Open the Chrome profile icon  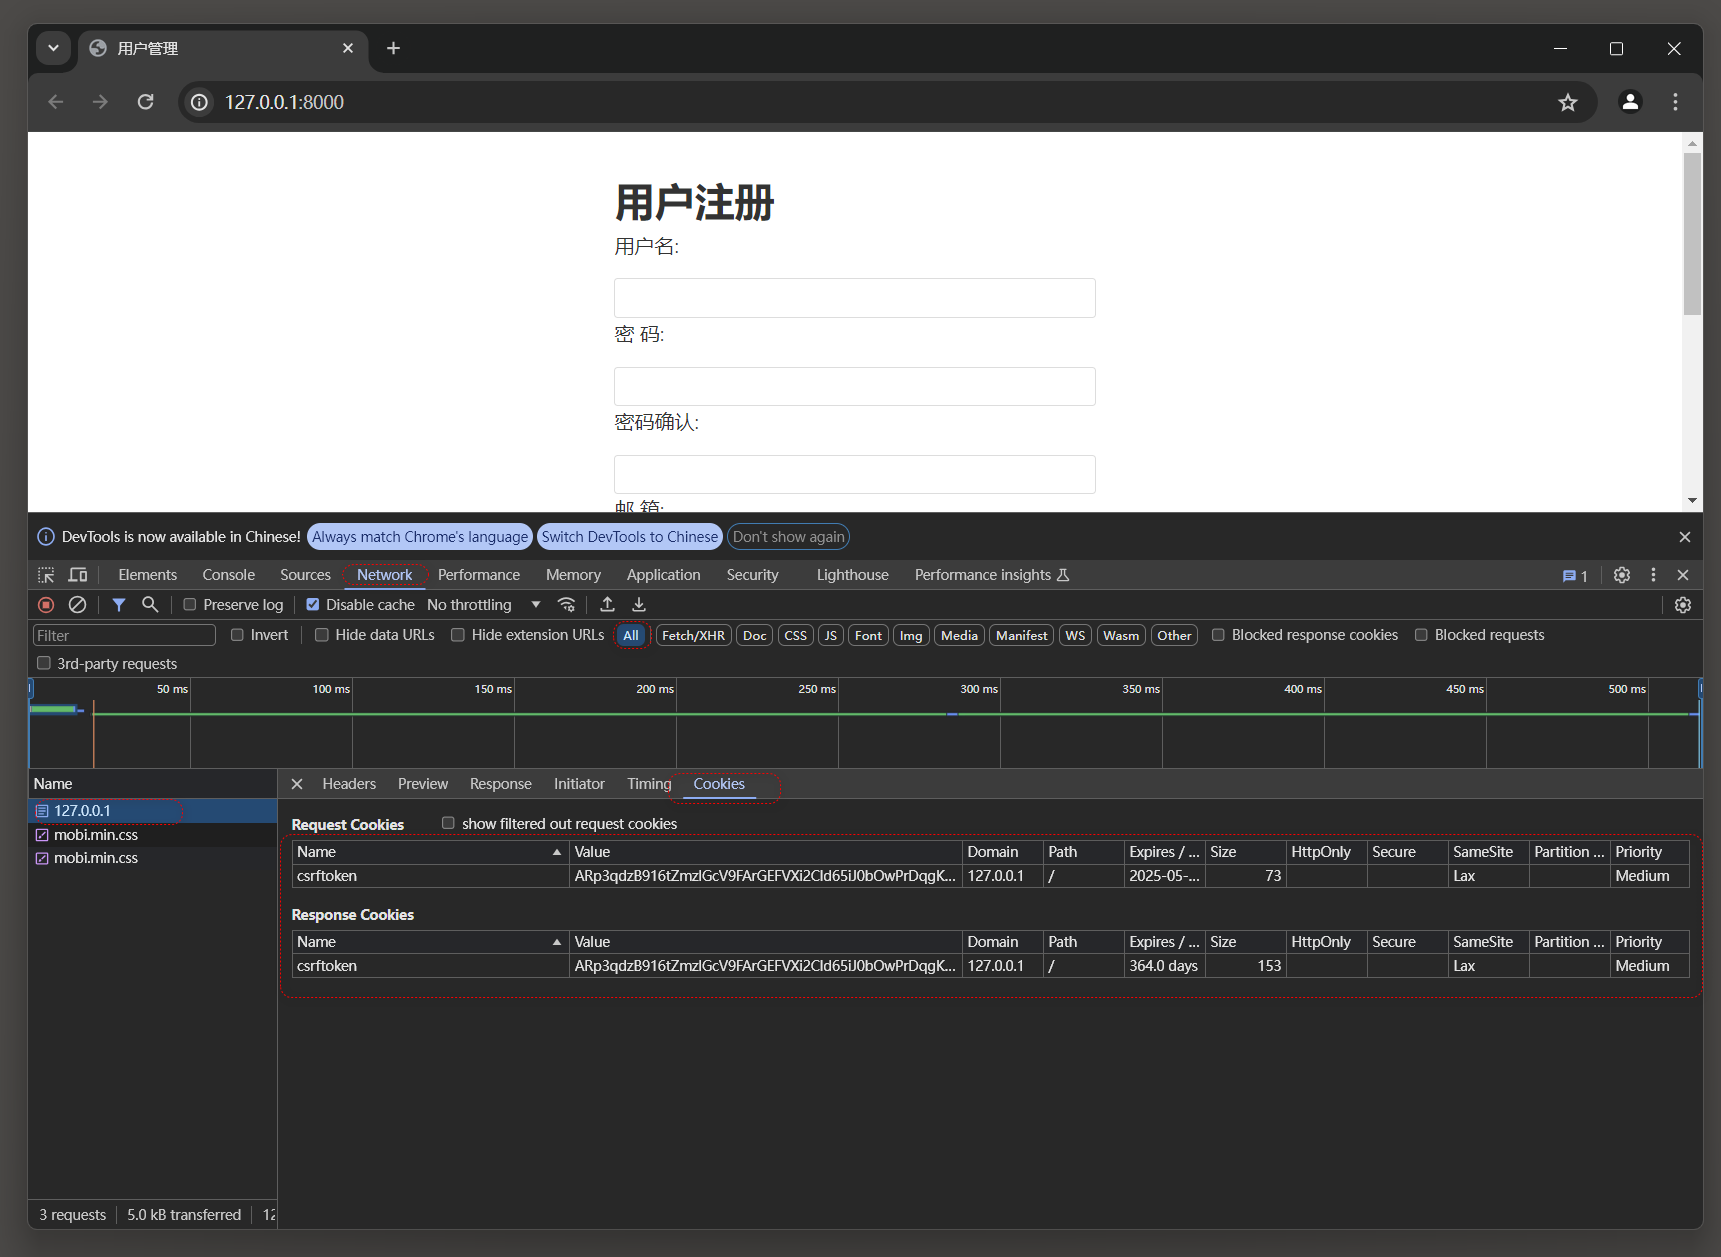click(x=1630, y=102)
